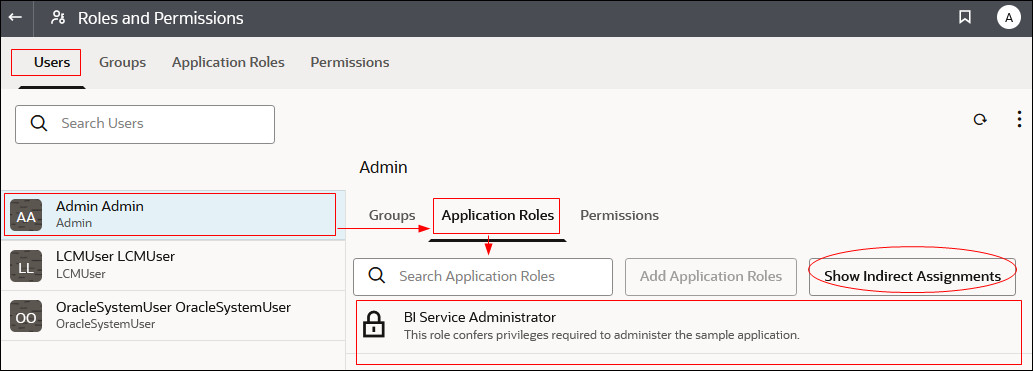Switch to the top Groups tab
1033x371 pixels.
point(123,63)
